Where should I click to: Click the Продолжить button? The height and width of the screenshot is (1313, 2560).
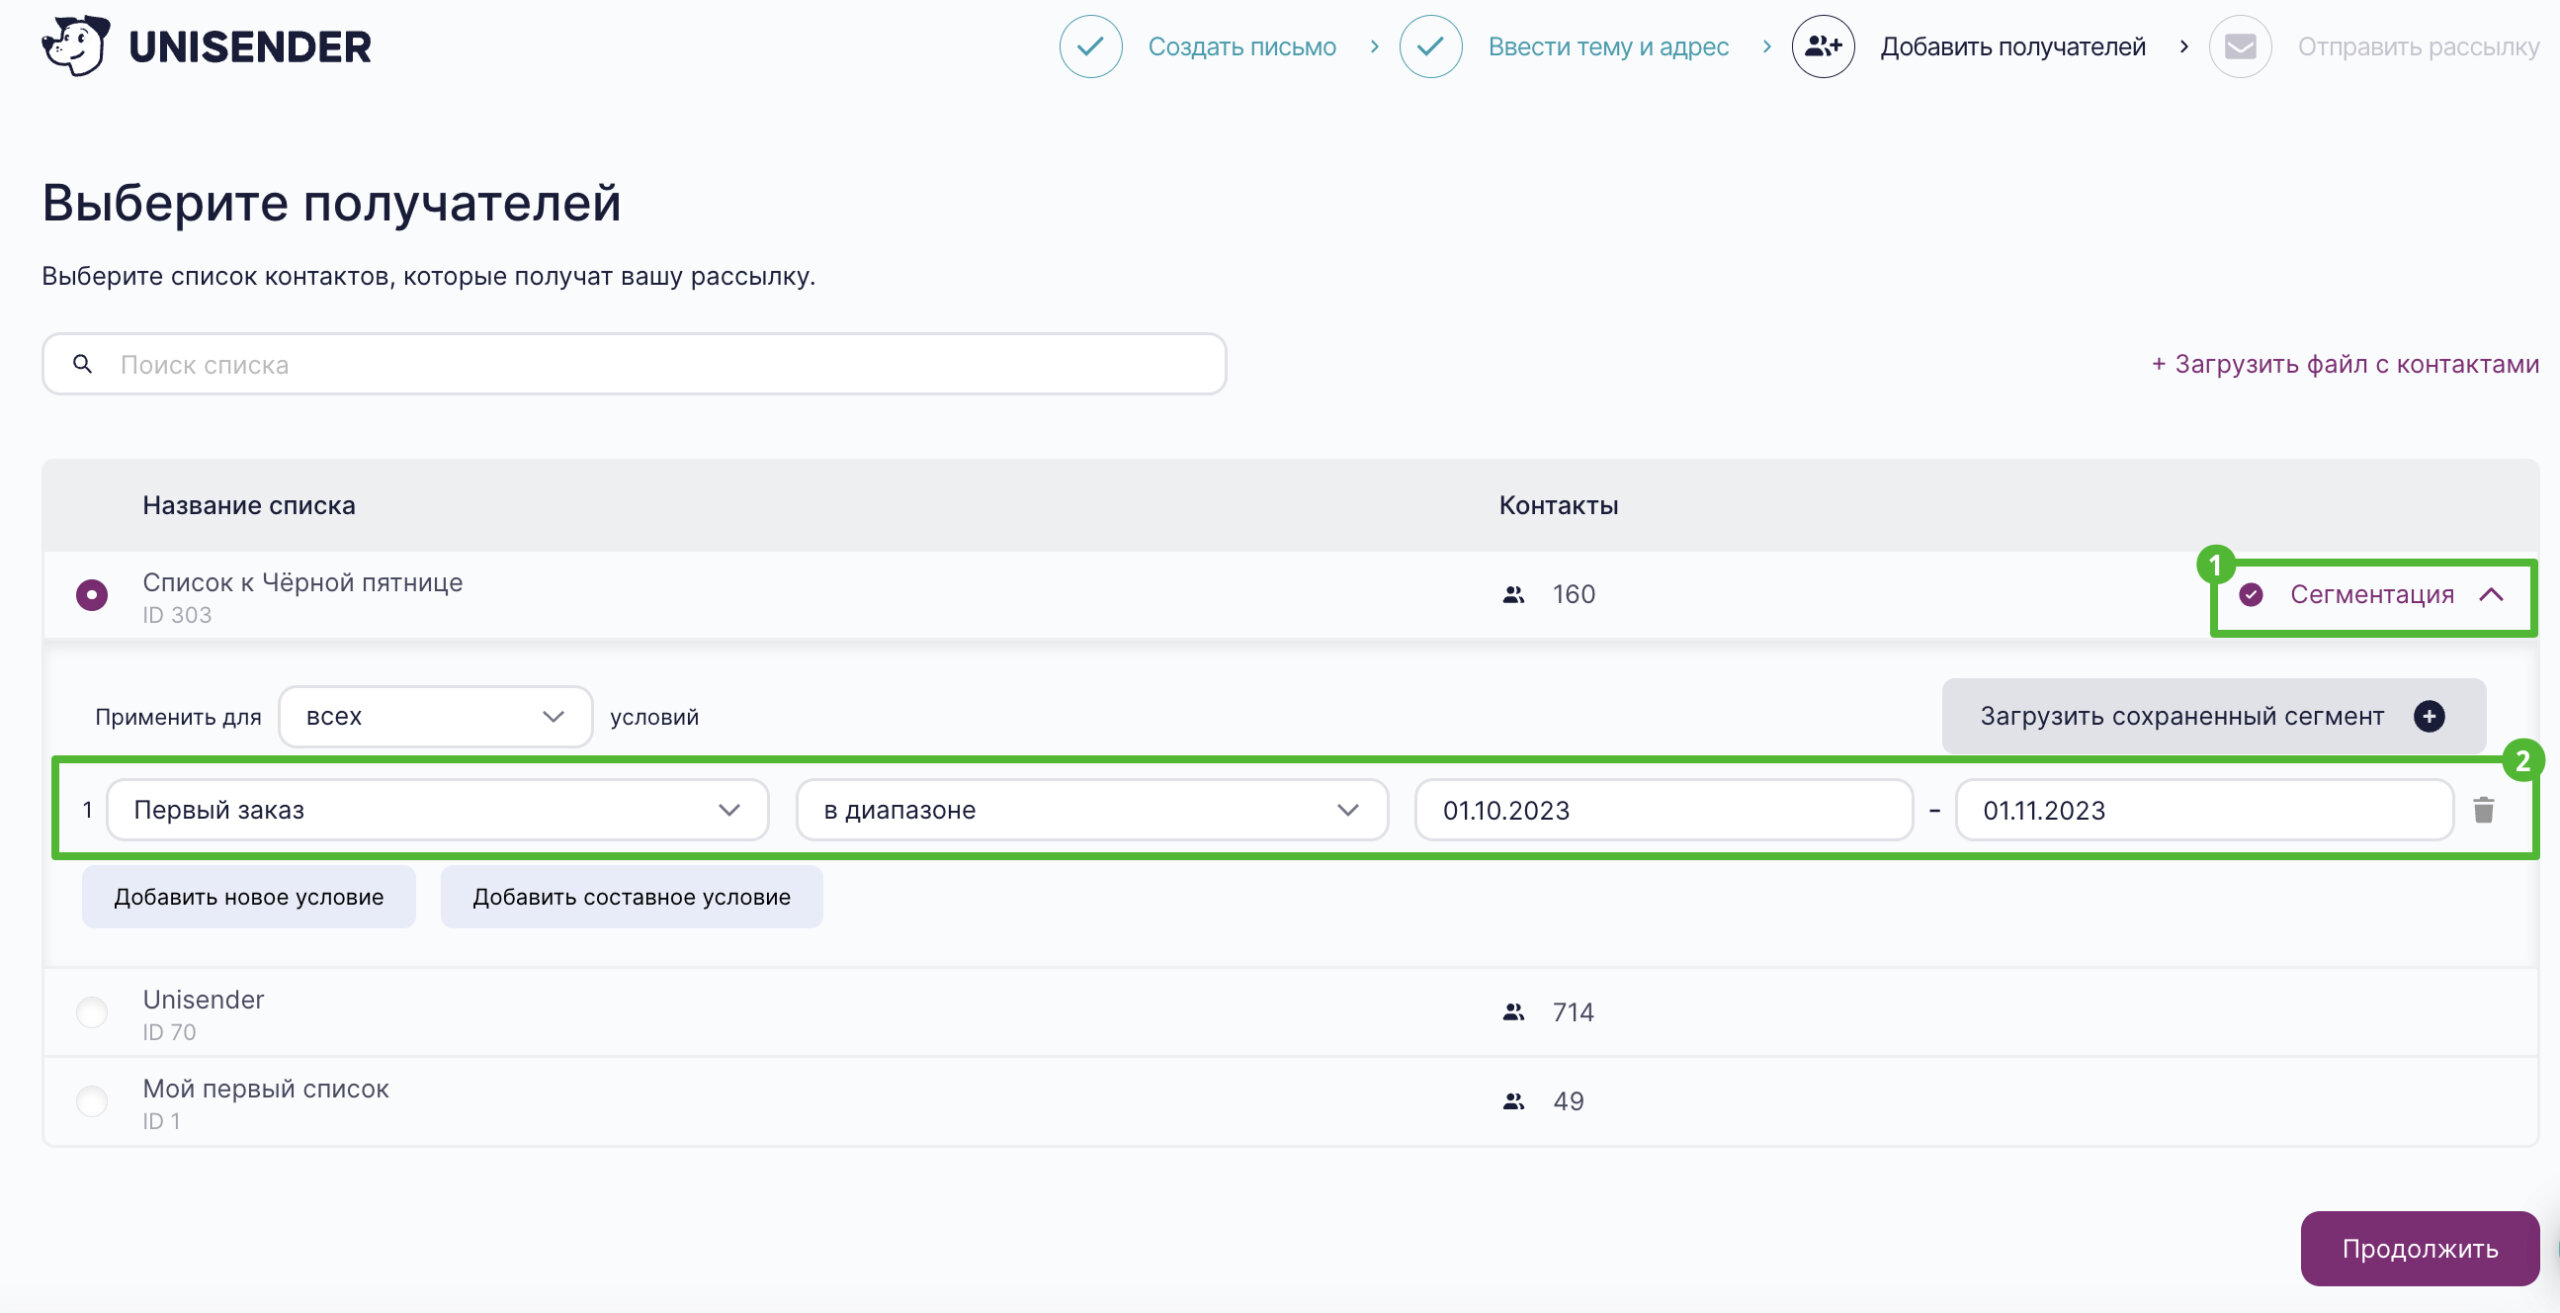2420,1249
